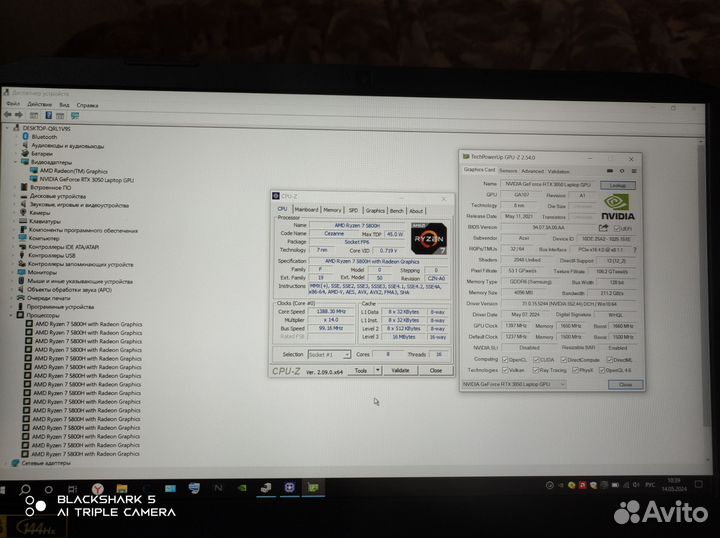The image size is (720, 538).
Task: Click the РУС language indicator in tray
Action: click(650, 485)
